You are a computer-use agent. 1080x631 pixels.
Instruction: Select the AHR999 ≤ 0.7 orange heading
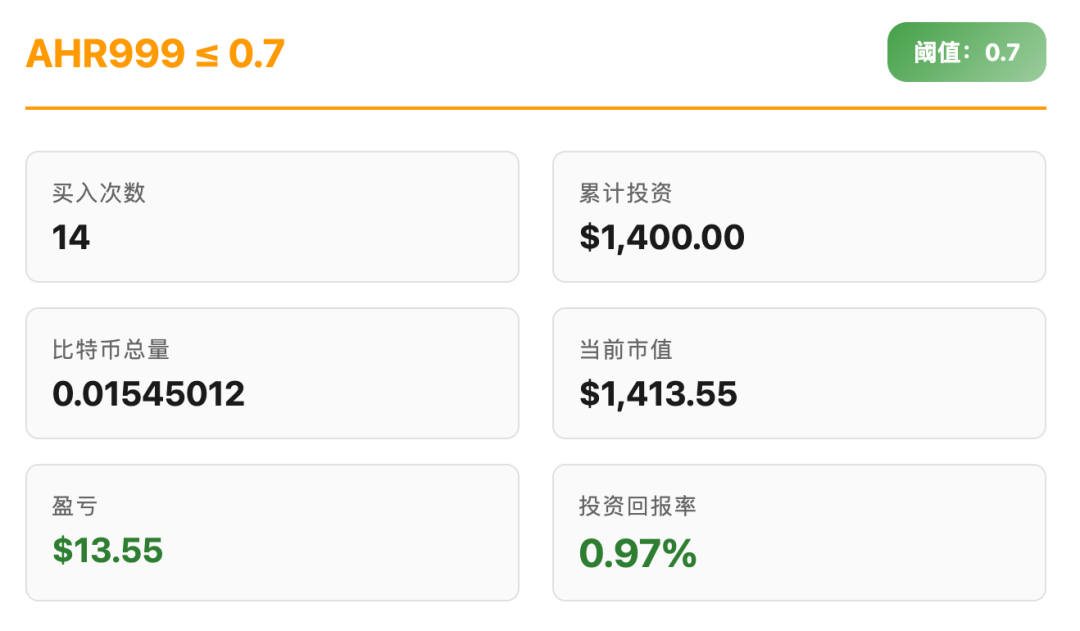point(156,53)
